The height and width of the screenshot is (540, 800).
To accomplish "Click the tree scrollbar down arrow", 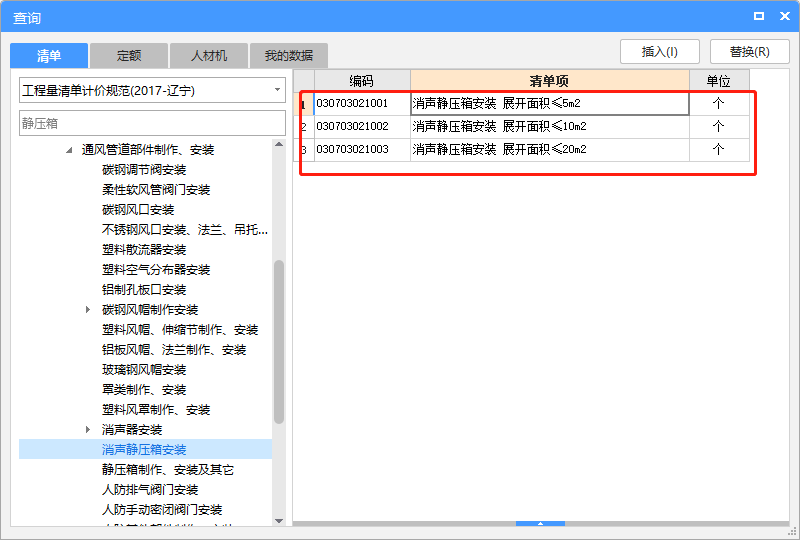I will [279, 521].
